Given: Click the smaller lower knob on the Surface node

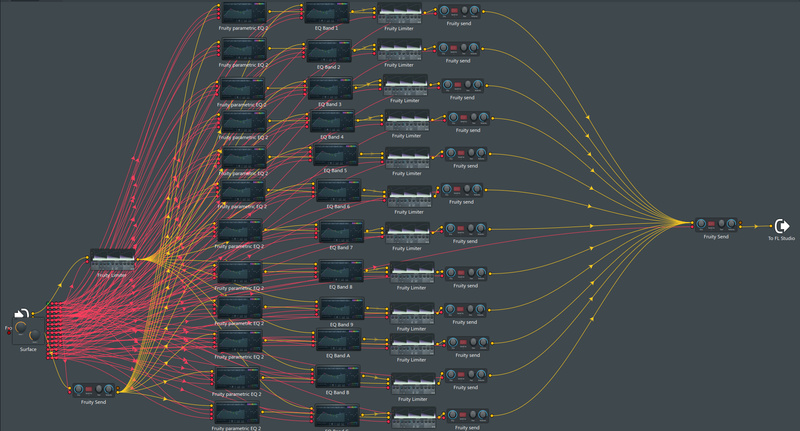Looking at the screenshot, I should (x=34, y=336).
